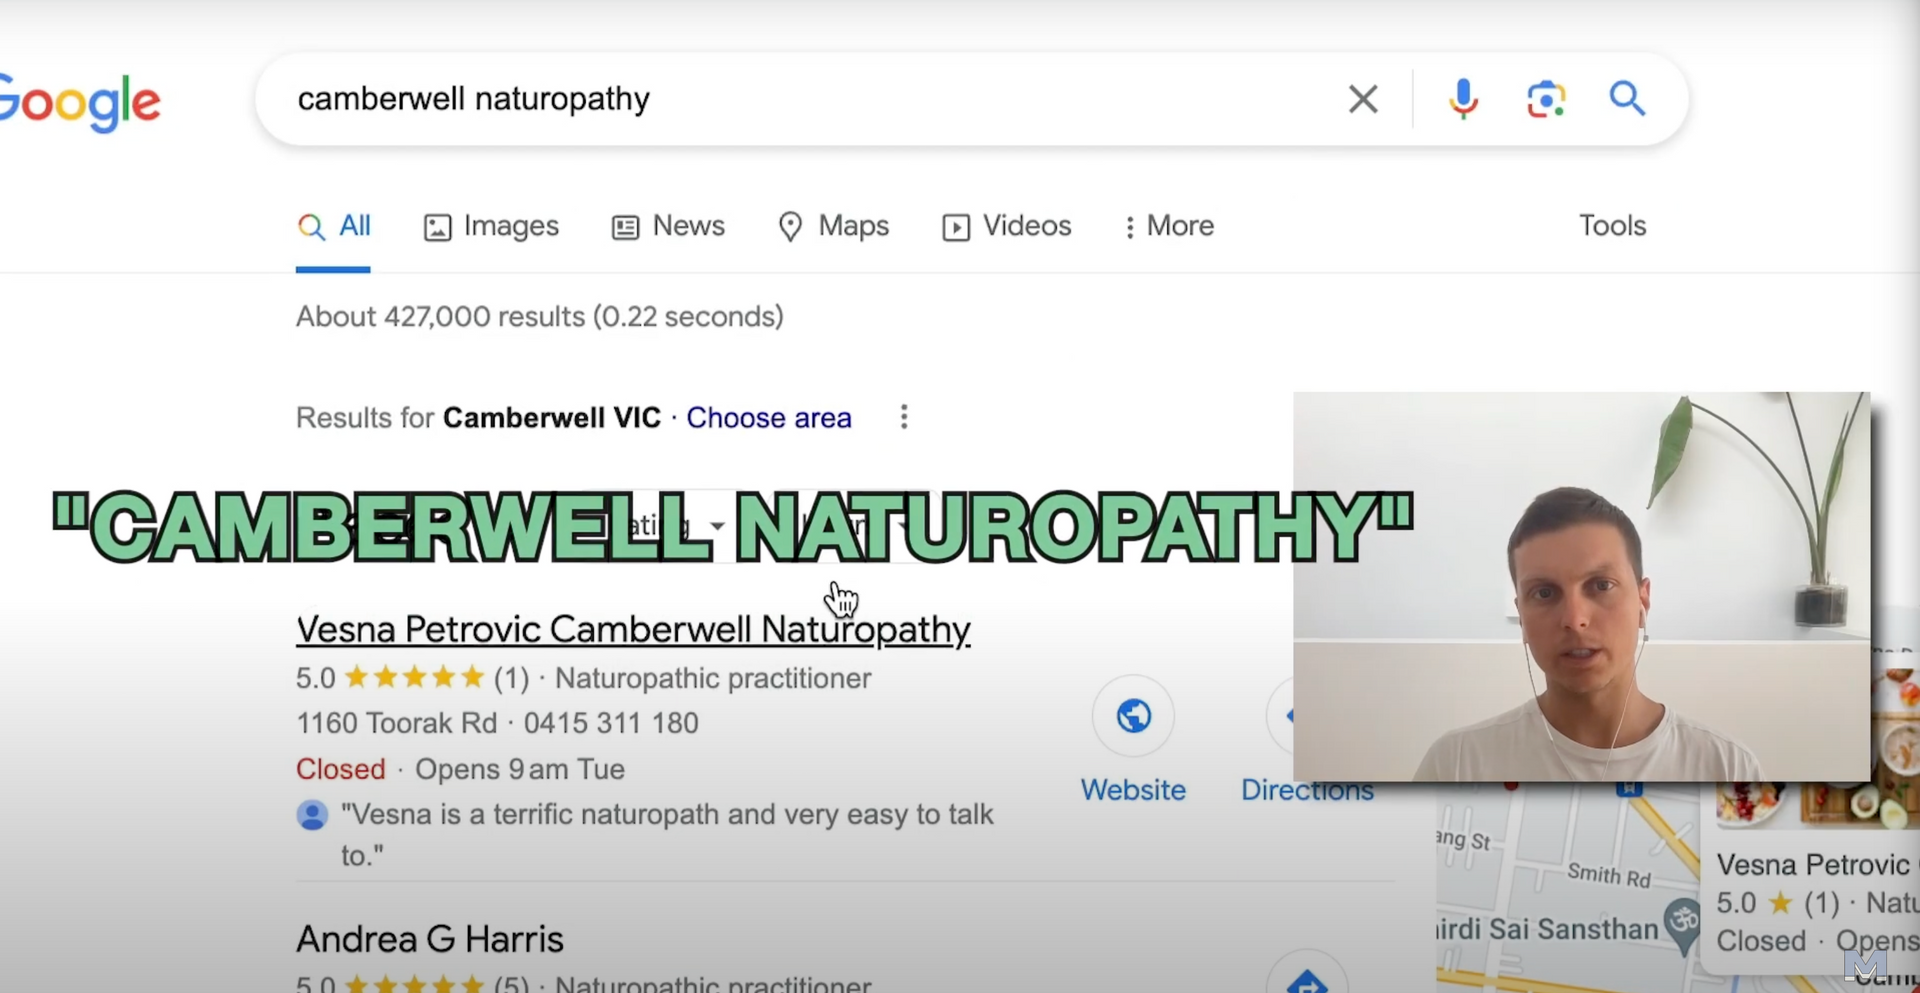Image resolution: width=1920 pixels, height=993 pixels.
Task: Click the Choose area link
Action: tap(768, 418)
